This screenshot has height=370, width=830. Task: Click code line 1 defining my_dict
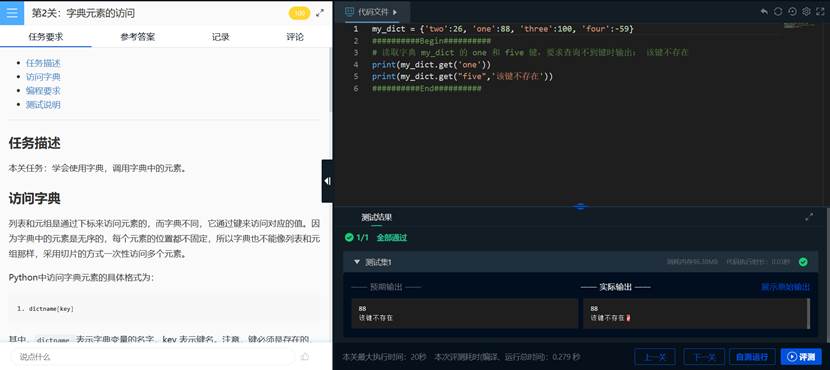[502, 29]
